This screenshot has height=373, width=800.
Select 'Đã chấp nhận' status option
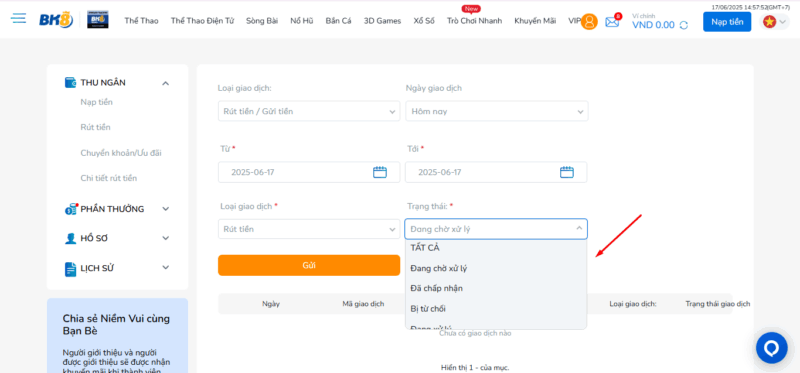(496, 288)
